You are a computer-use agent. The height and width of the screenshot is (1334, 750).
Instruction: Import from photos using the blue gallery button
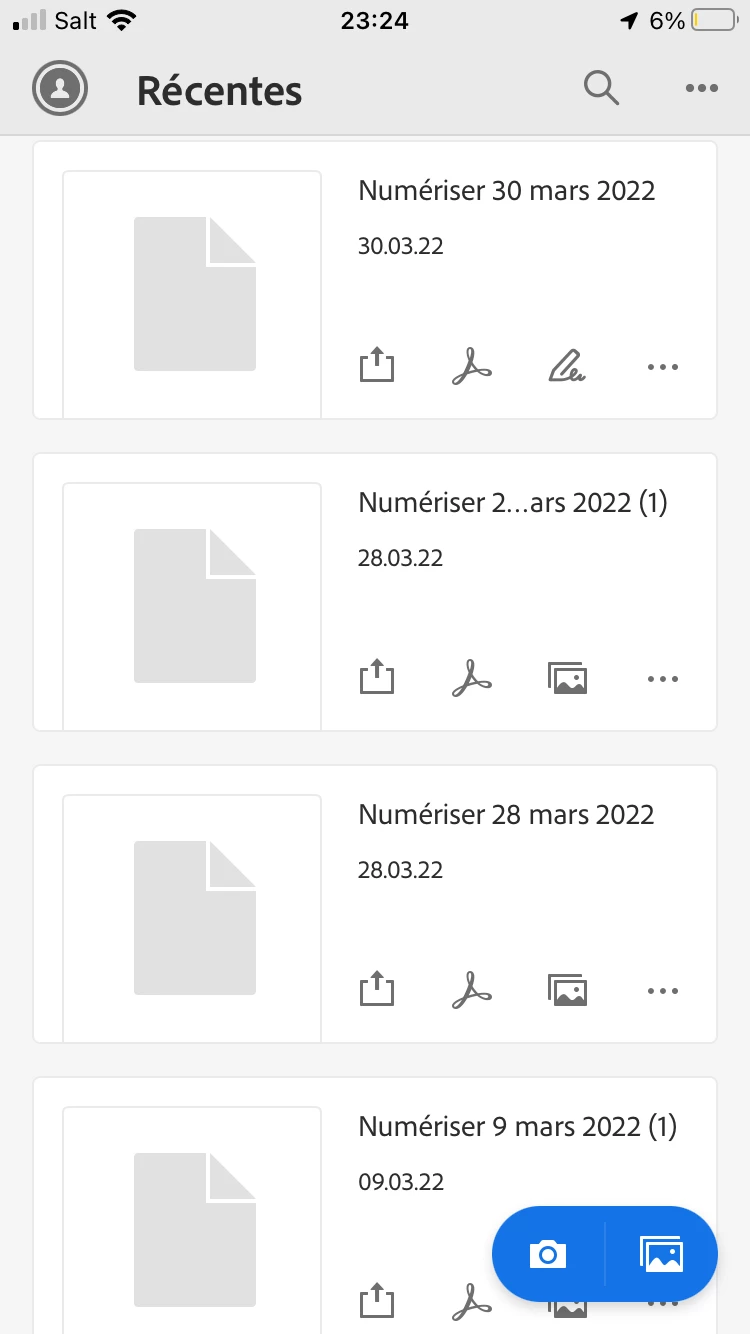click(x=662, y=1253)
